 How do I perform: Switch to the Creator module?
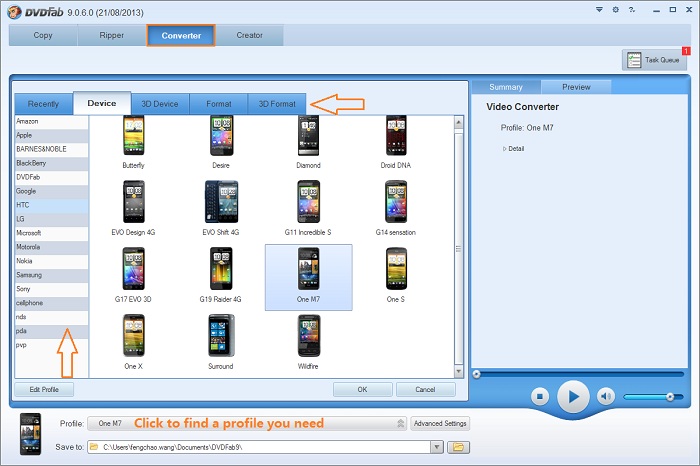(x=250, y=35)
